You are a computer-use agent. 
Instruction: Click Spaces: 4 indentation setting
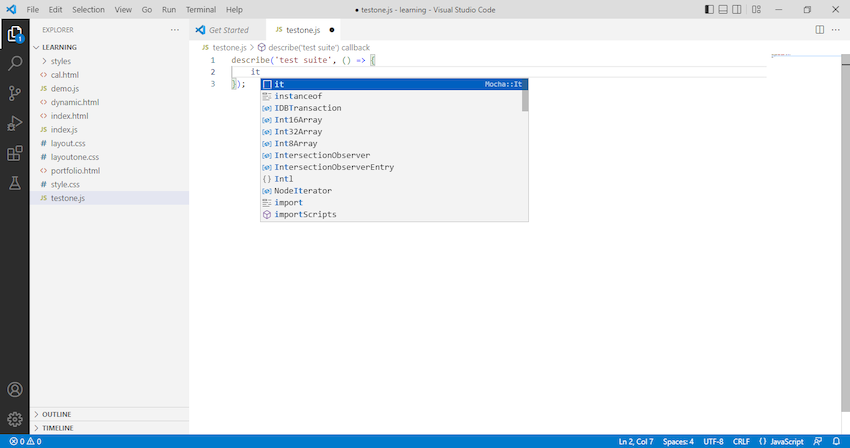pos(678,441)
